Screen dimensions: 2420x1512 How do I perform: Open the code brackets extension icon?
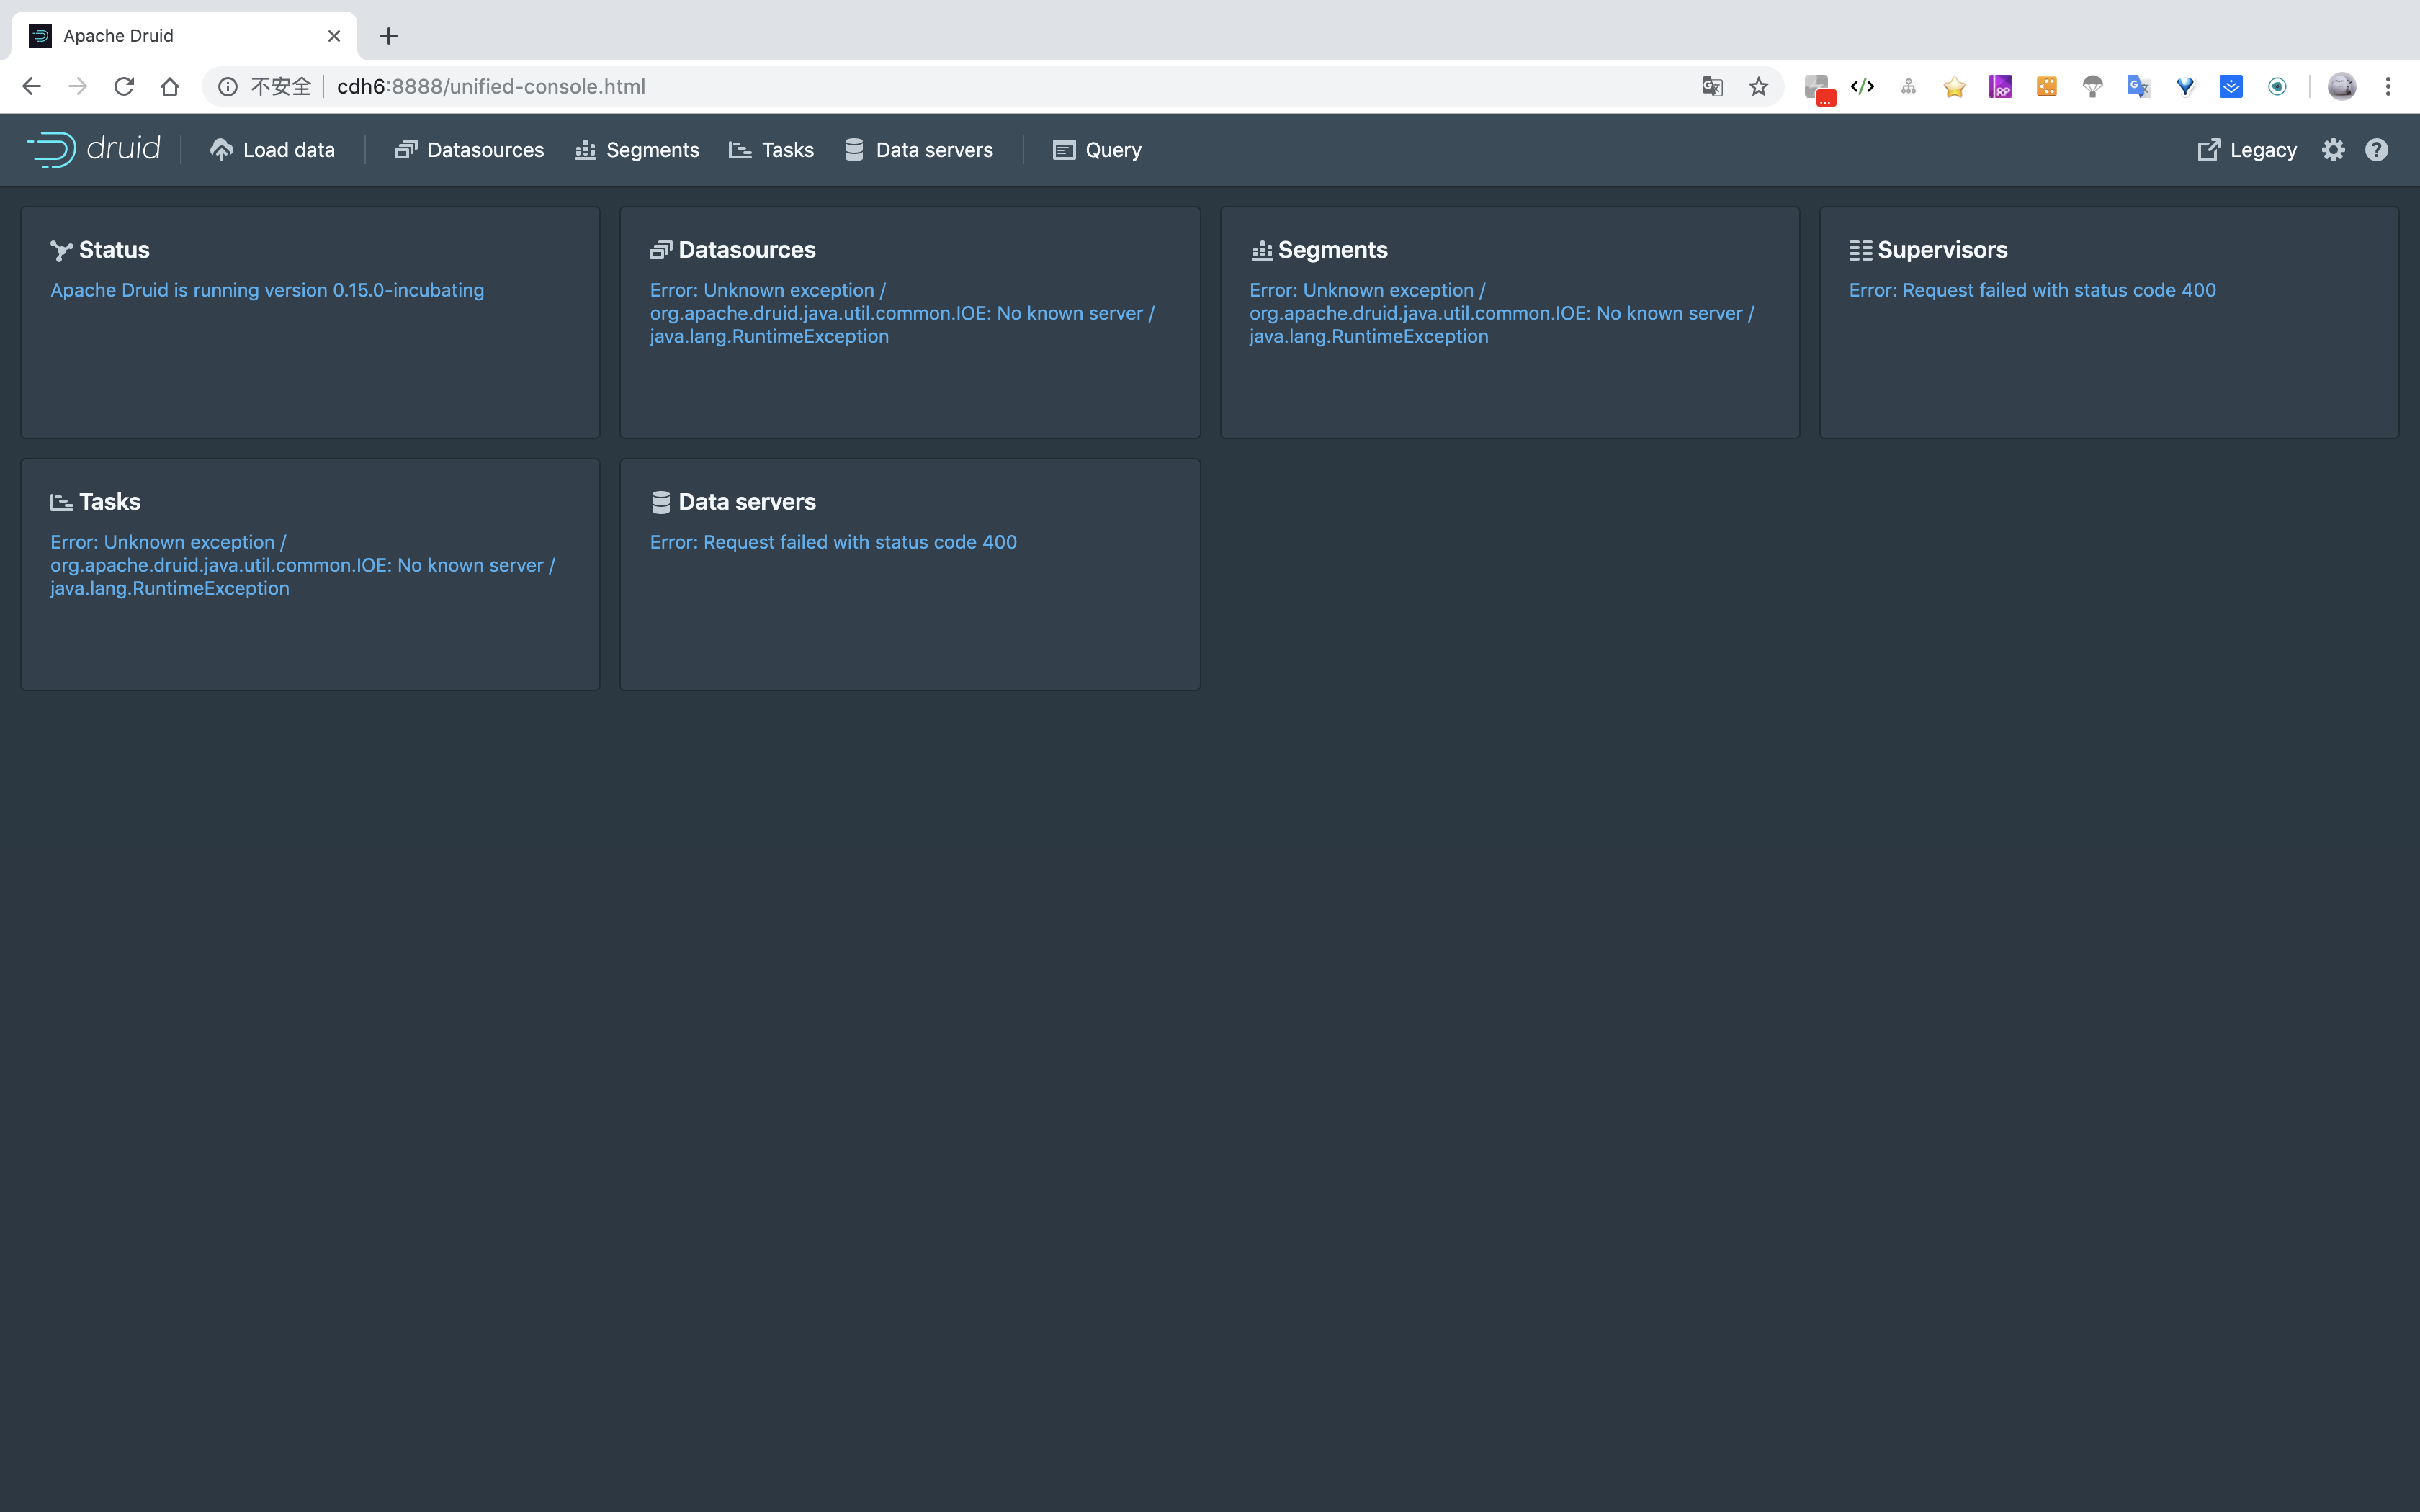(1862, 87)
